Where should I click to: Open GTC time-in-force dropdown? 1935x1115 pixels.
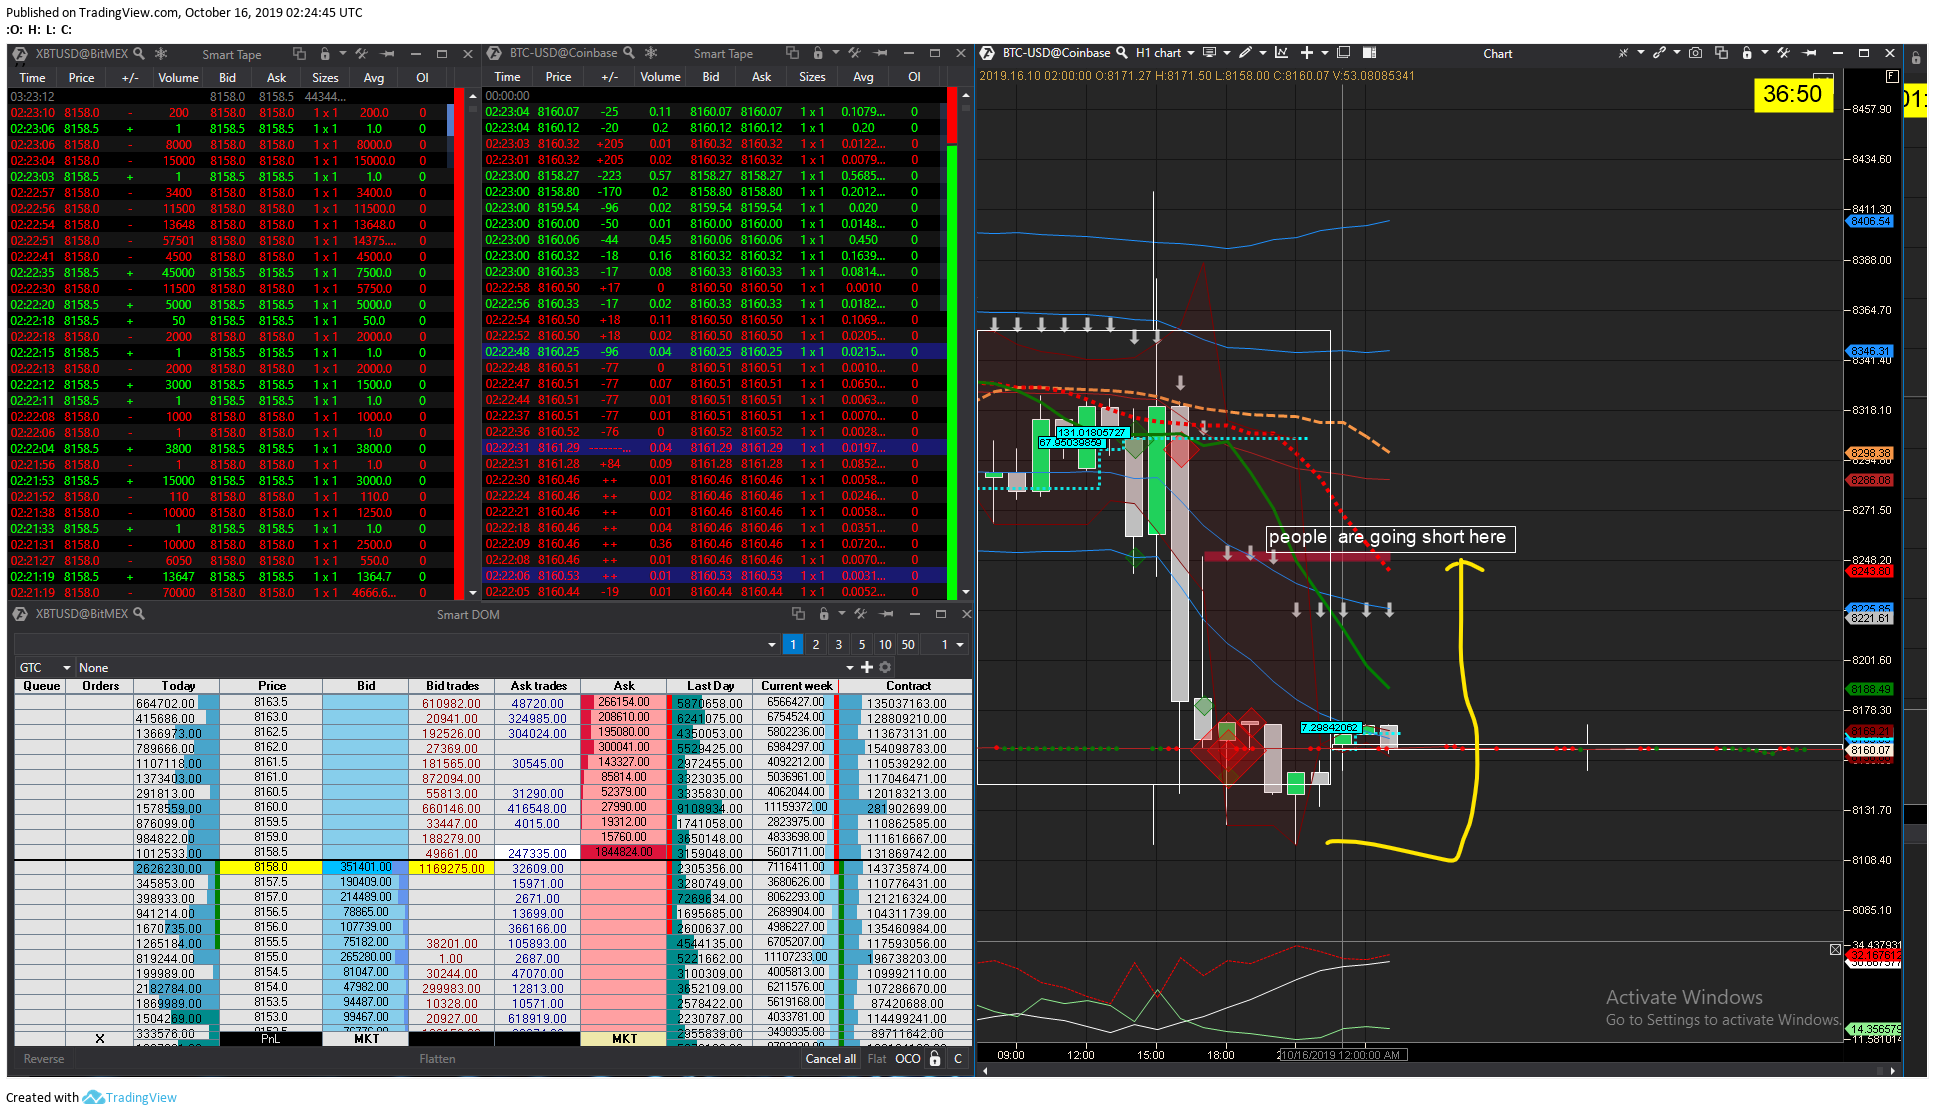click(x=45, y=667)
